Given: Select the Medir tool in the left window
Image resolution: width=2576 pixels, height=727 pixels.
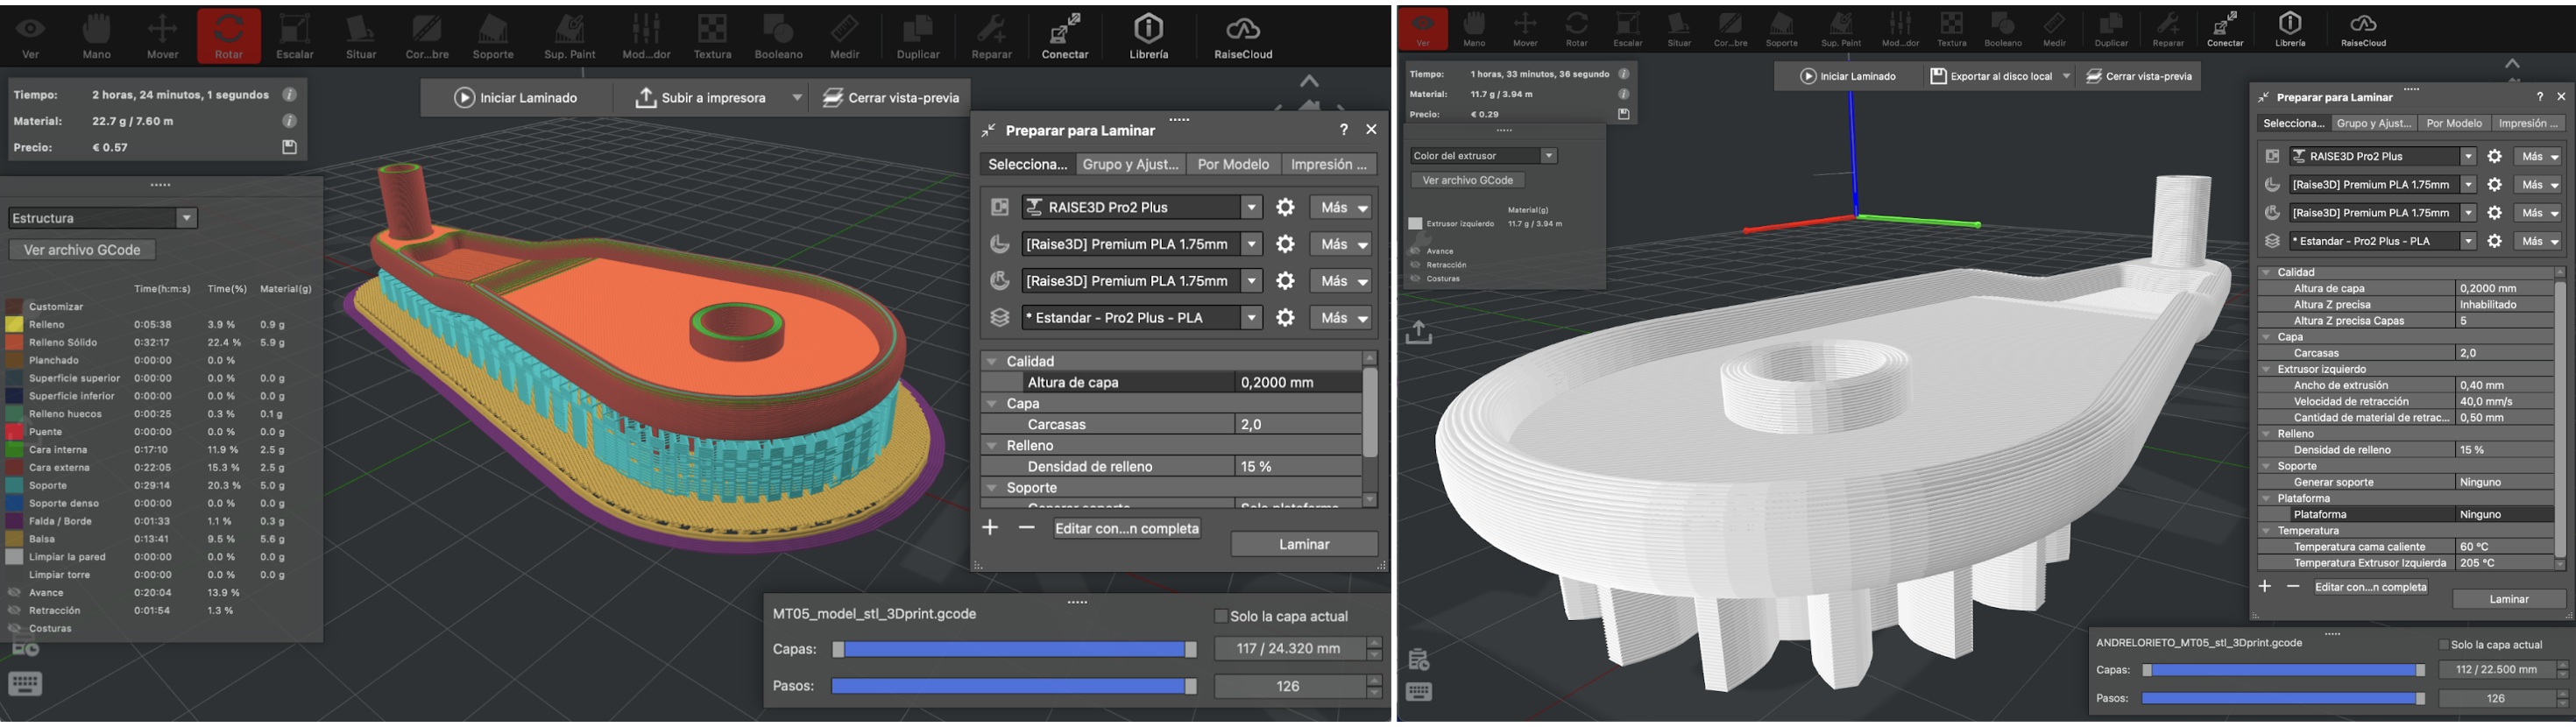Looking at the screenshot, I should (844, 35).
